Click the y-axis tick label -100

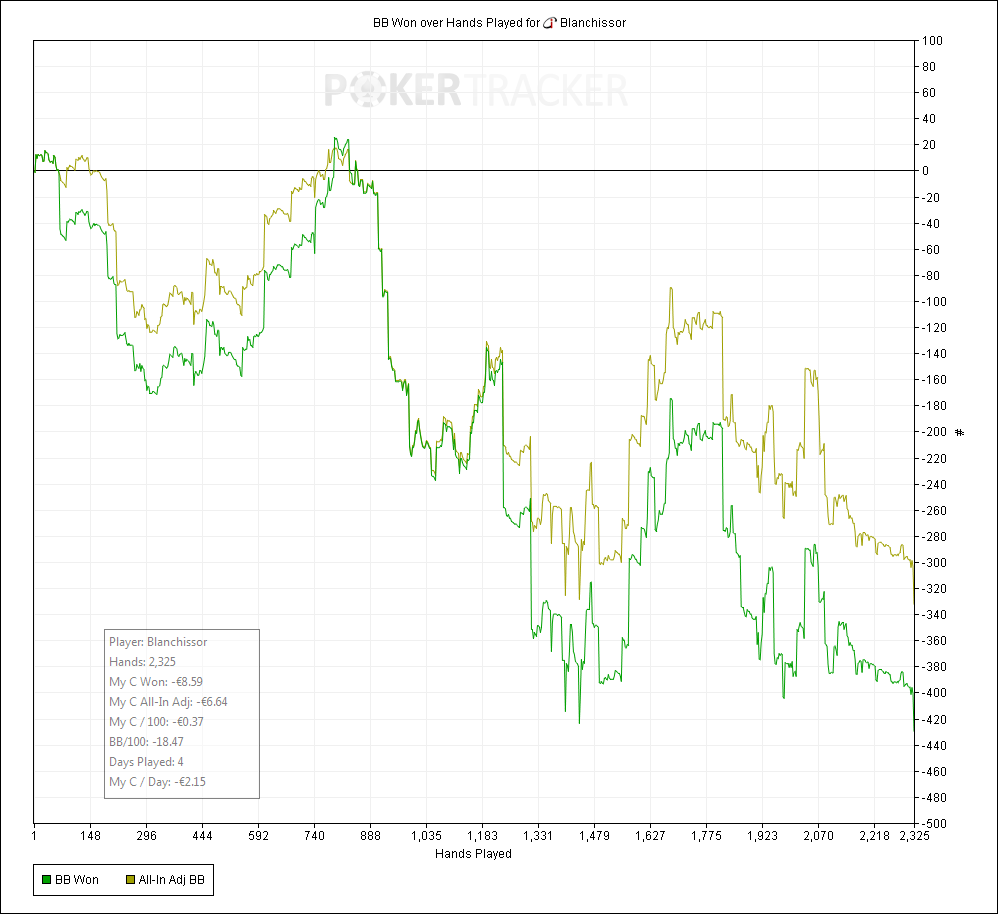(934, 302)
